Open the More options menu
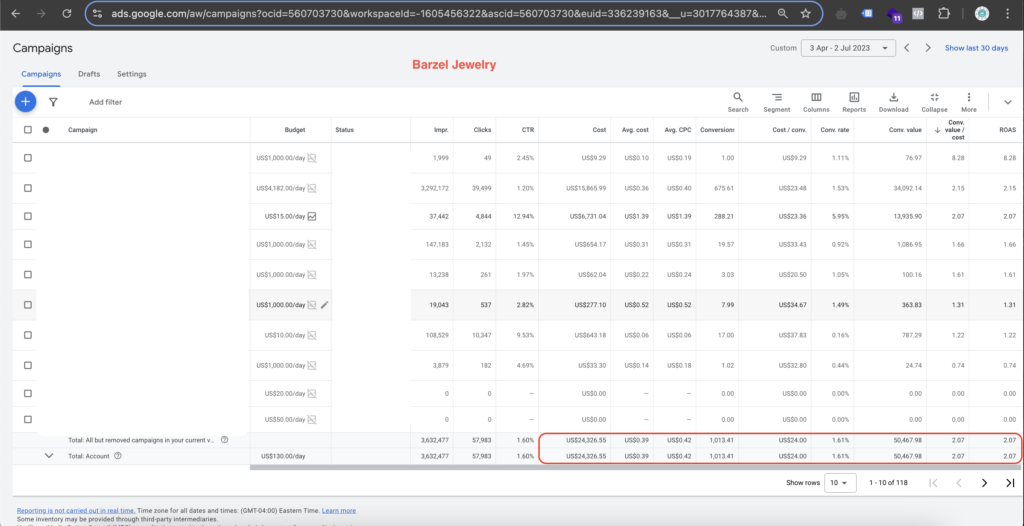 (968, 102)
